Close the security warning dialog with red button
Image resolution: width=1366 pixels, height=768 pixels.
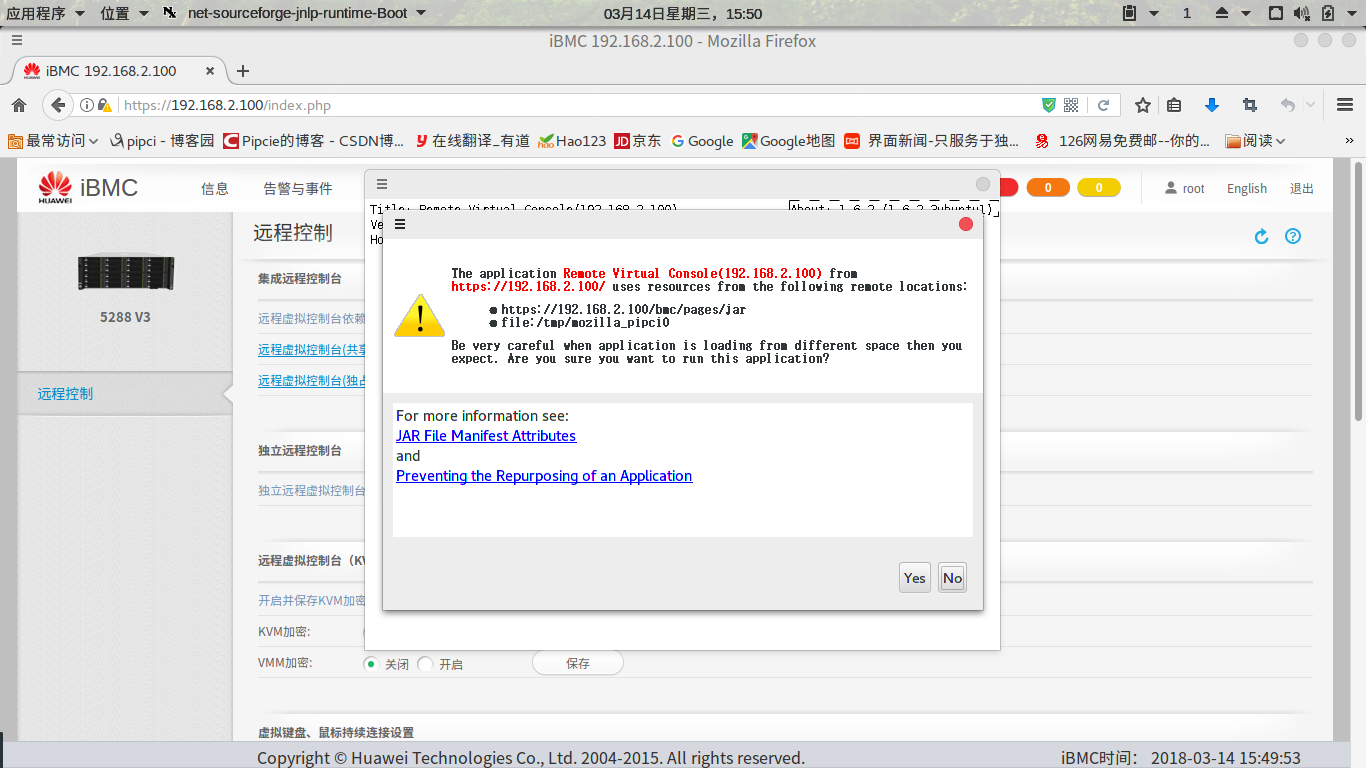966,224
